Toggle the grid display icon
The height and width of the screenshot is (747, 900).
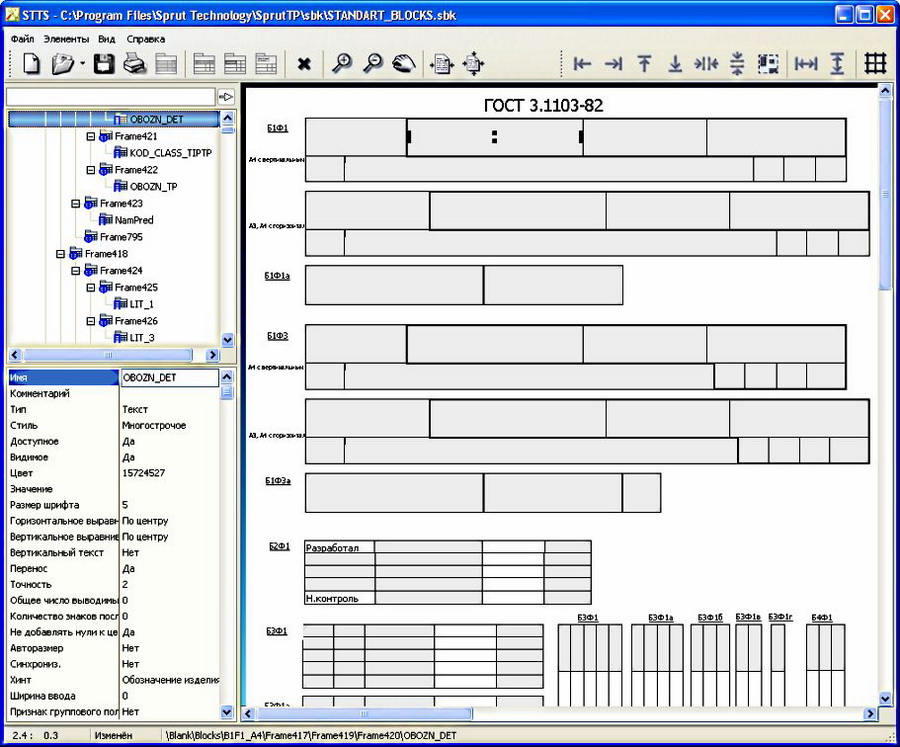pyautogui.click(x=875, y=65)
